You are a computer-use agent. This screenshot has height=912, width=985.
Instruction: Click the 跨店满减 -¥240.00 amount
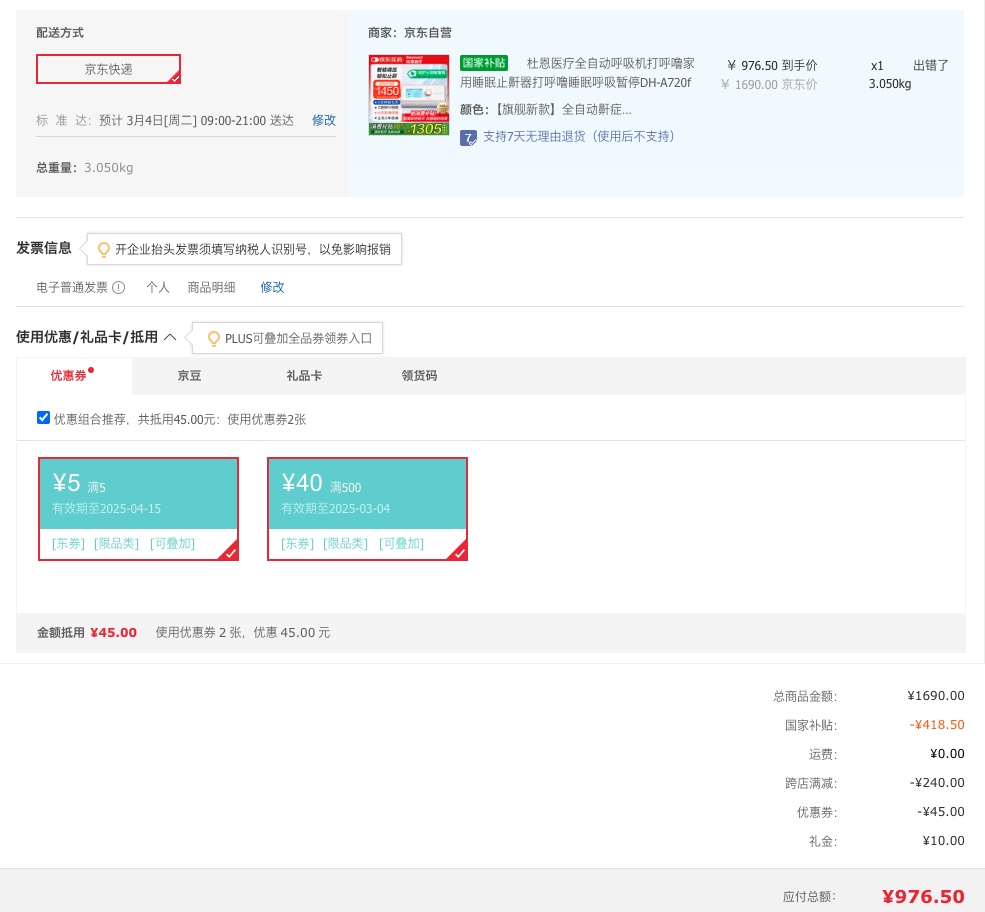tap(937, 783)
